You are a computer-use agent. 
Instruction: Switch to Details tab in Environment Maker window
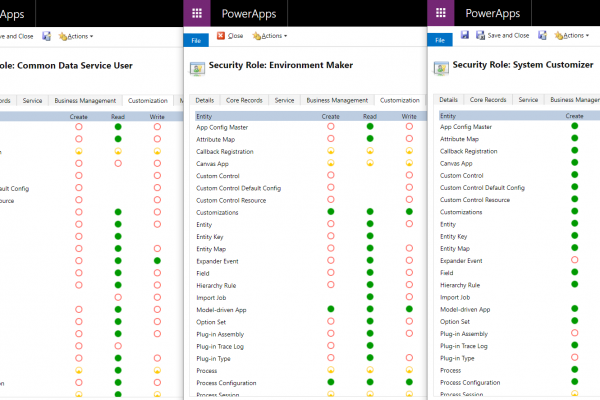205,100
